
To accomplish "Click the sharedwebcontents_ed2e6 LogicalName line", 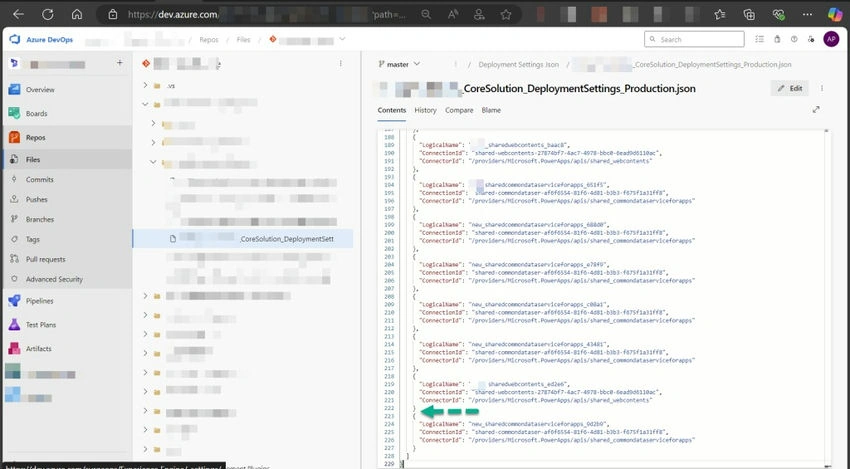I will [x=494, y=384].
